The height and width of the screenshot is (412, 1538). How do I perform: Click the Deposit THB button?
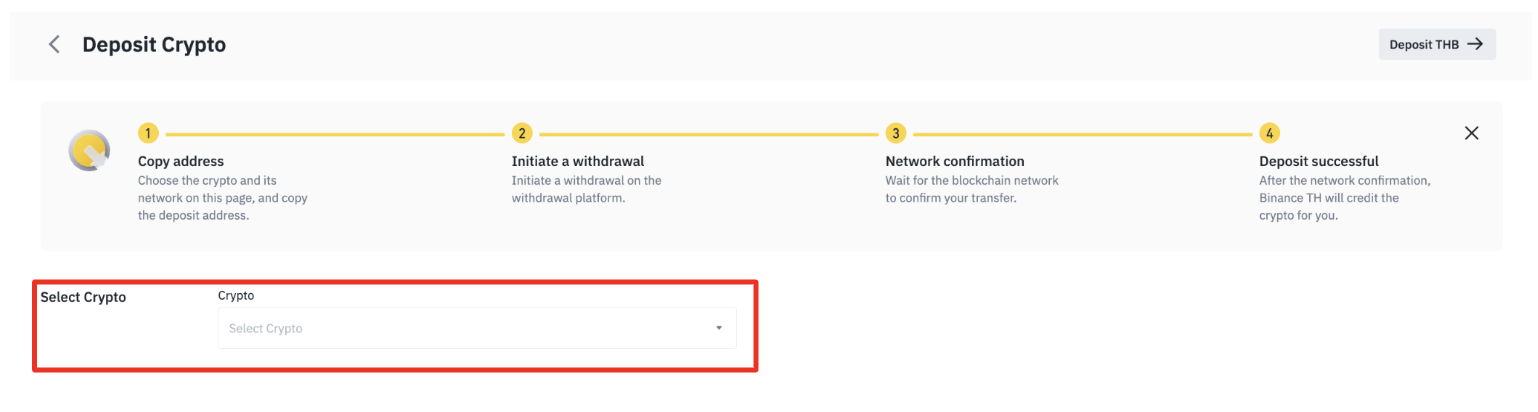[x=1436, y=44]
